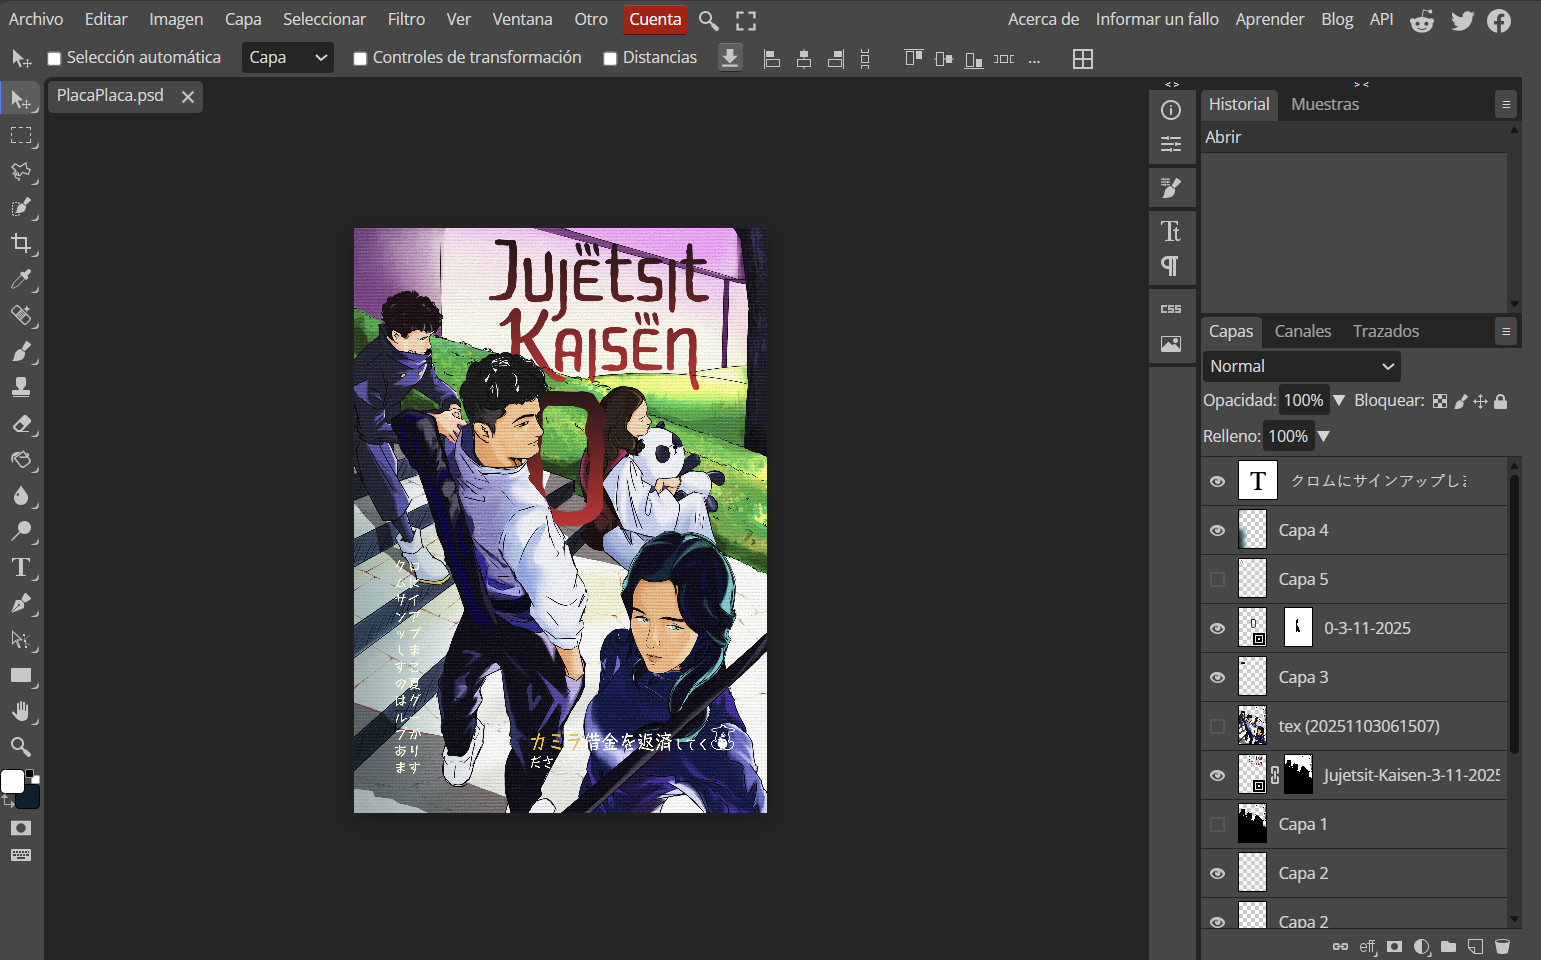The width and height of the screenshot is (1541, 960).
Task: Open the Normal blend mode dropdown
Action: click(1301, 366)
